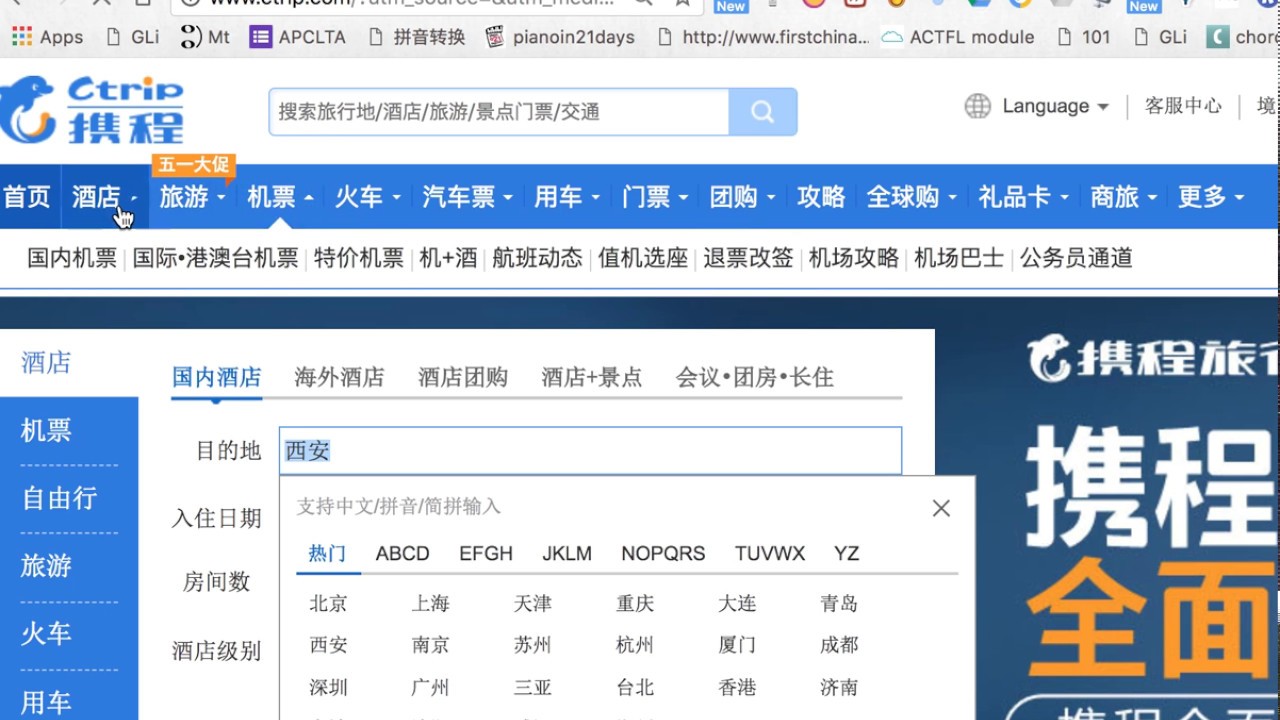
Task: Close the city picker with the X
Action: click(x=941, y=508)
